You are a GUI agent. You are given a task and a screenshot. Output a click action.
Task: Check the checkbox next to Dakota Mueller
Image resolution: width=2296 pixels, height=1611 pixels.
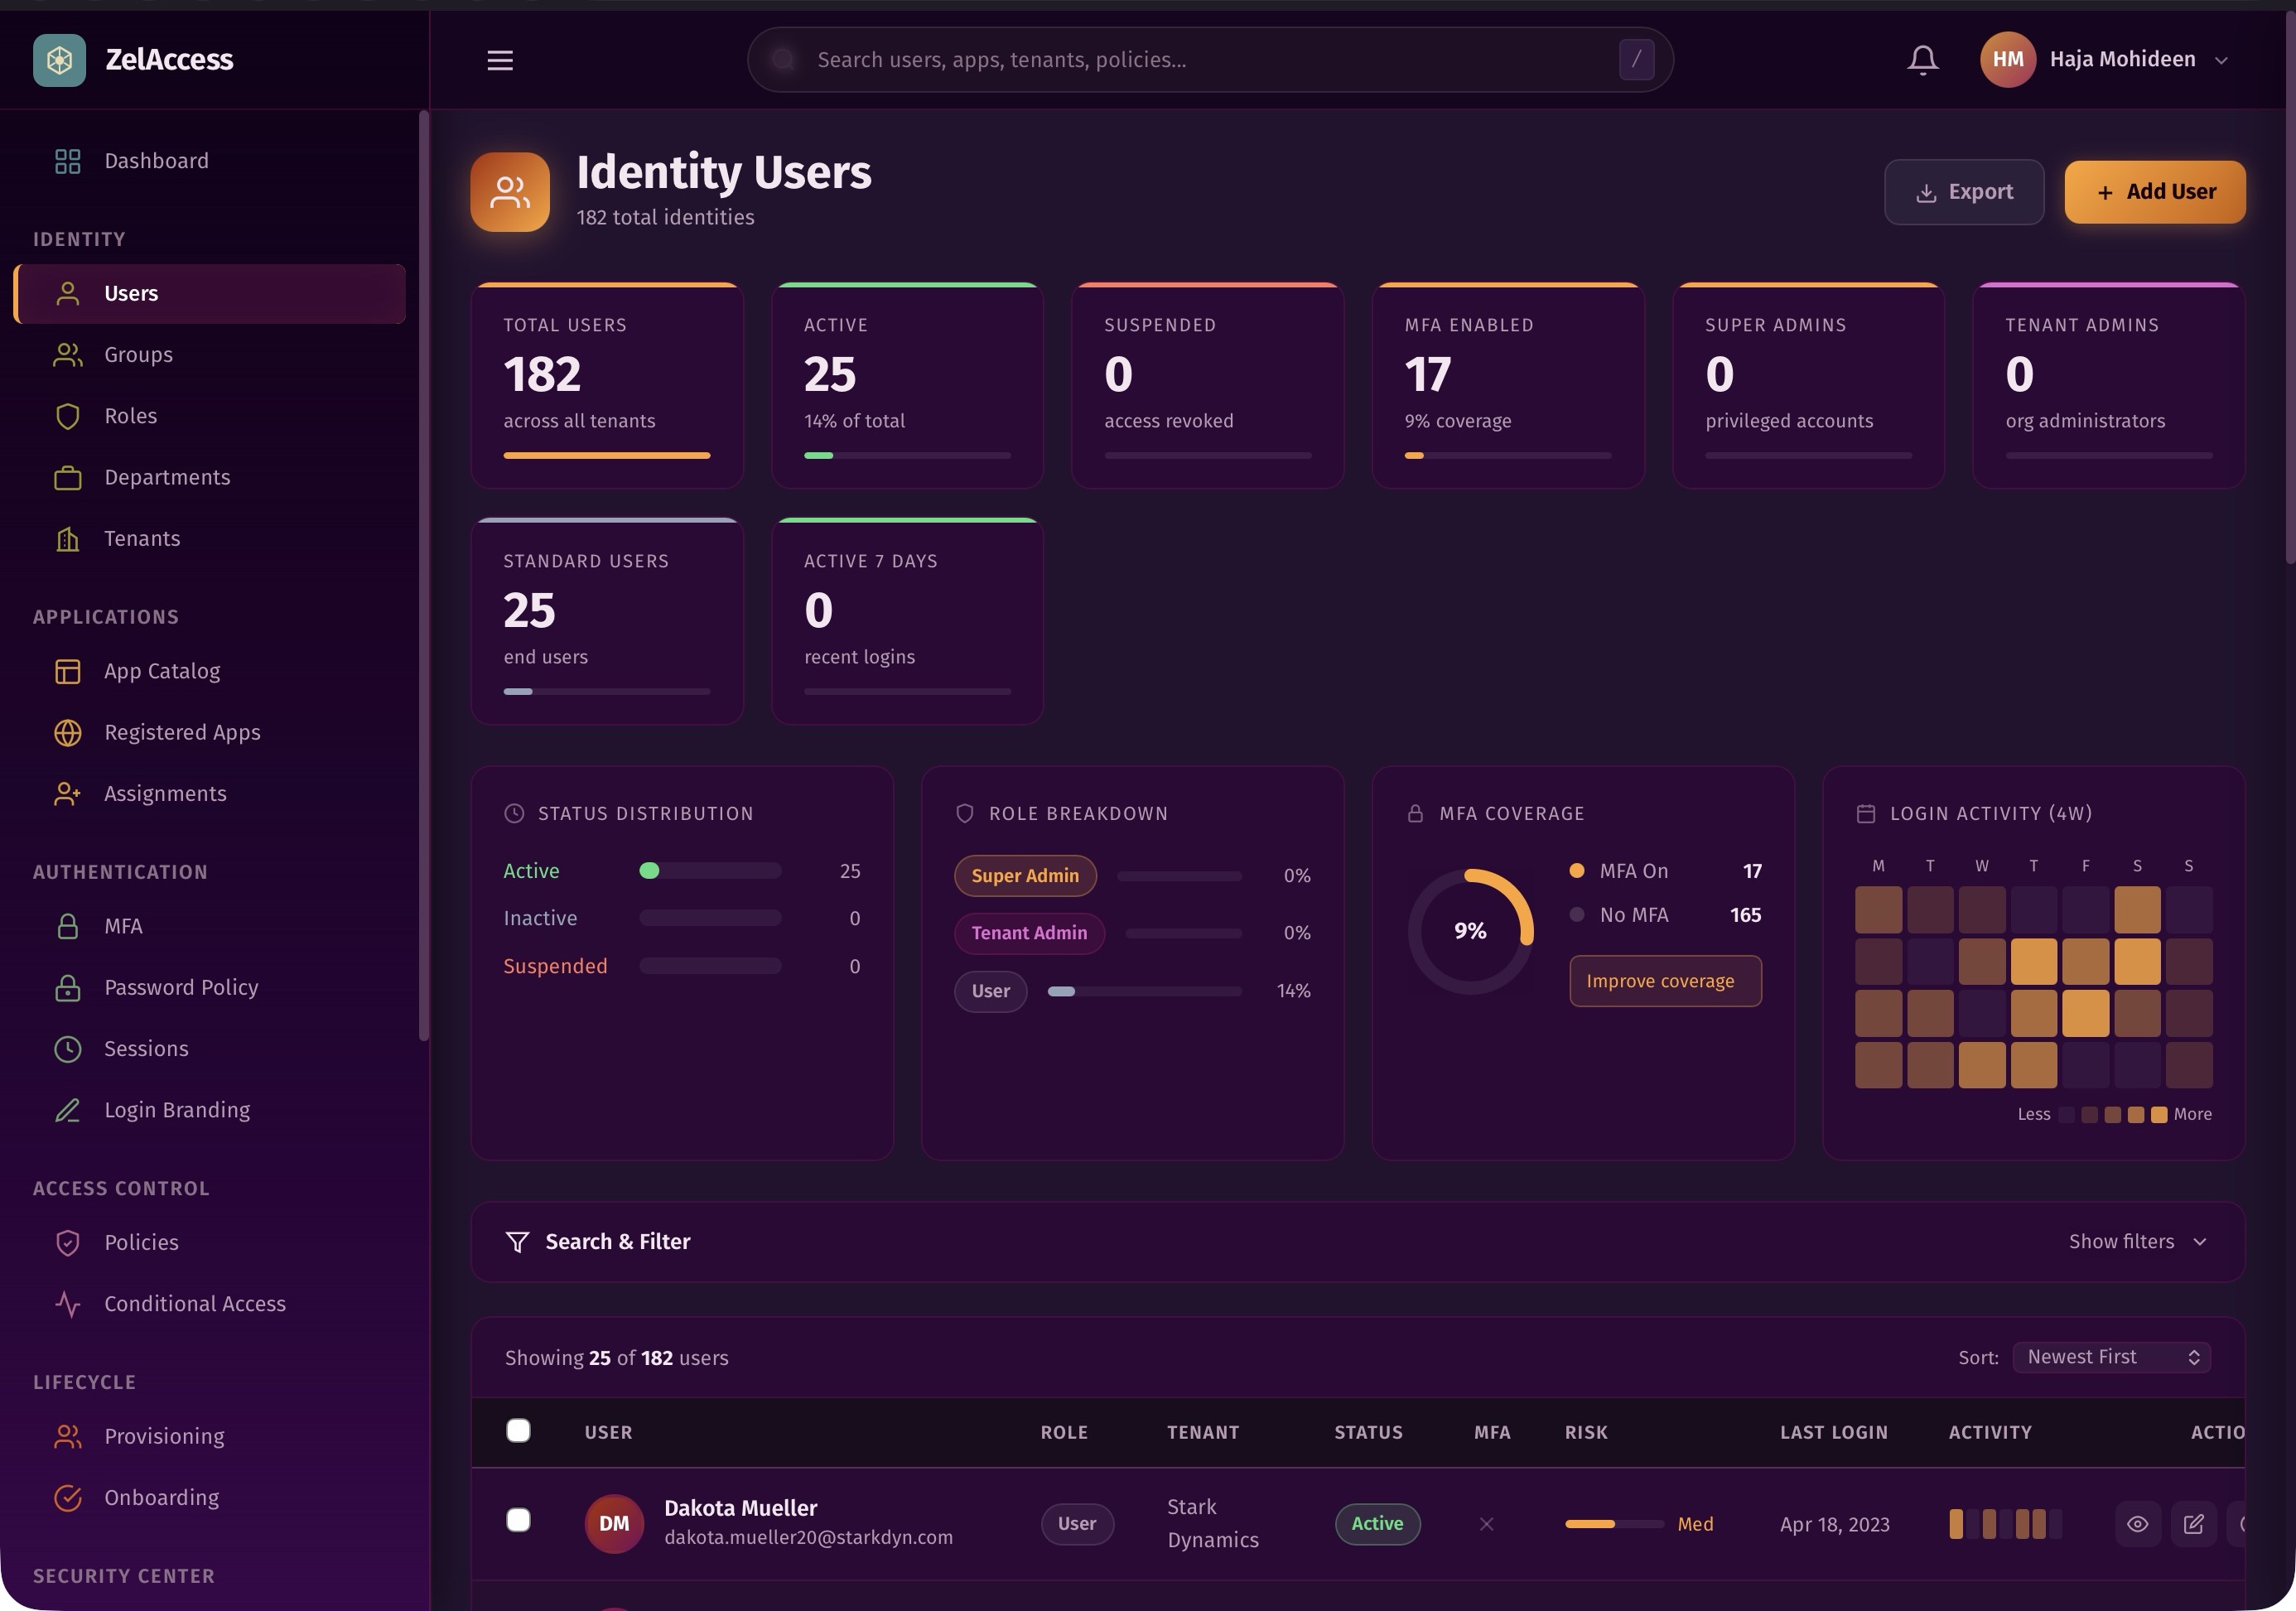click(519, 1519)
